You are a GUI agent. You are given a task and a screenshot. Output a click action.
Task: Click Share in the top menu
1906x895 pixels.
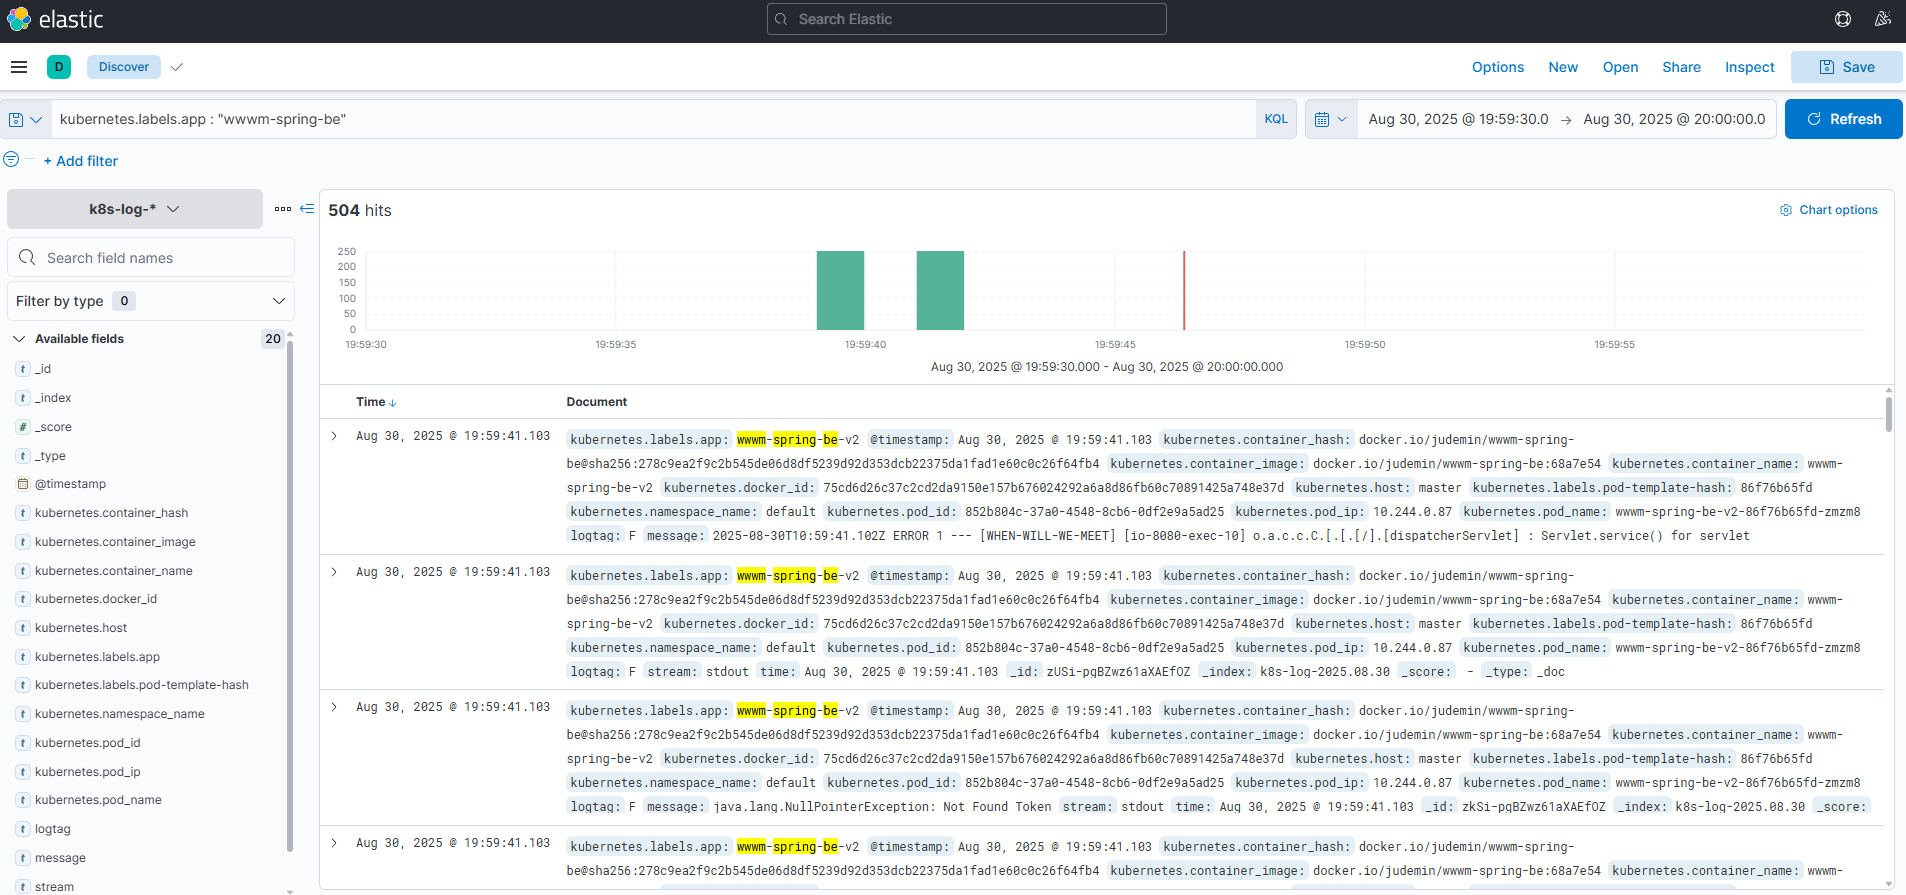point(1681,67)
